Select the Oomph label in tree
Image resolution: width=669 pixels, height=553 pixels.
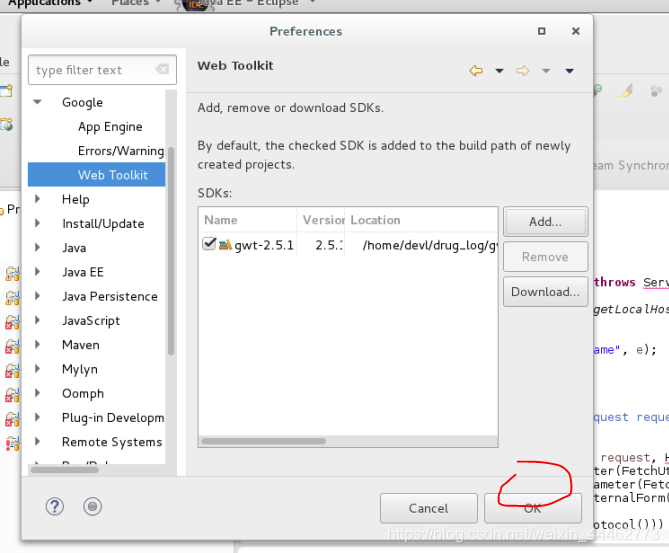tap(83, 394)
